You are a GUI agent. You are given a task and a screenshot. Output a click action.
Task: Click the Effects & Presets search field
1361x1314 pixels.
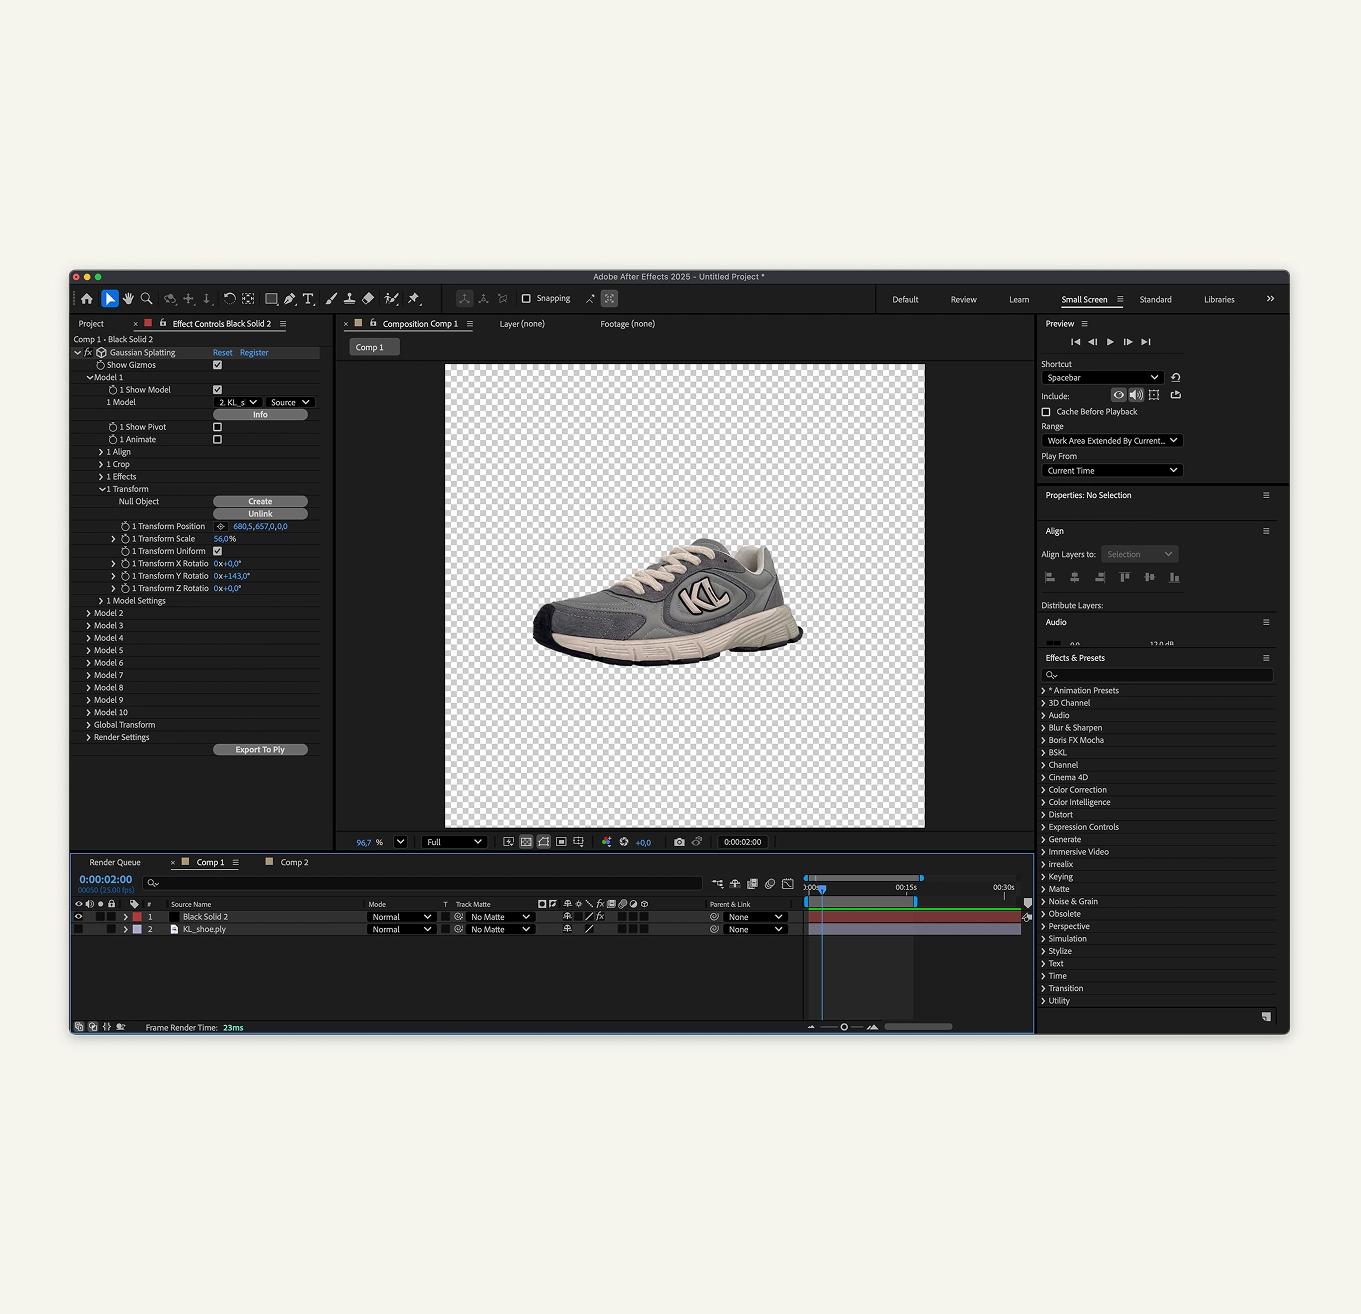[x=1159, y=675]
